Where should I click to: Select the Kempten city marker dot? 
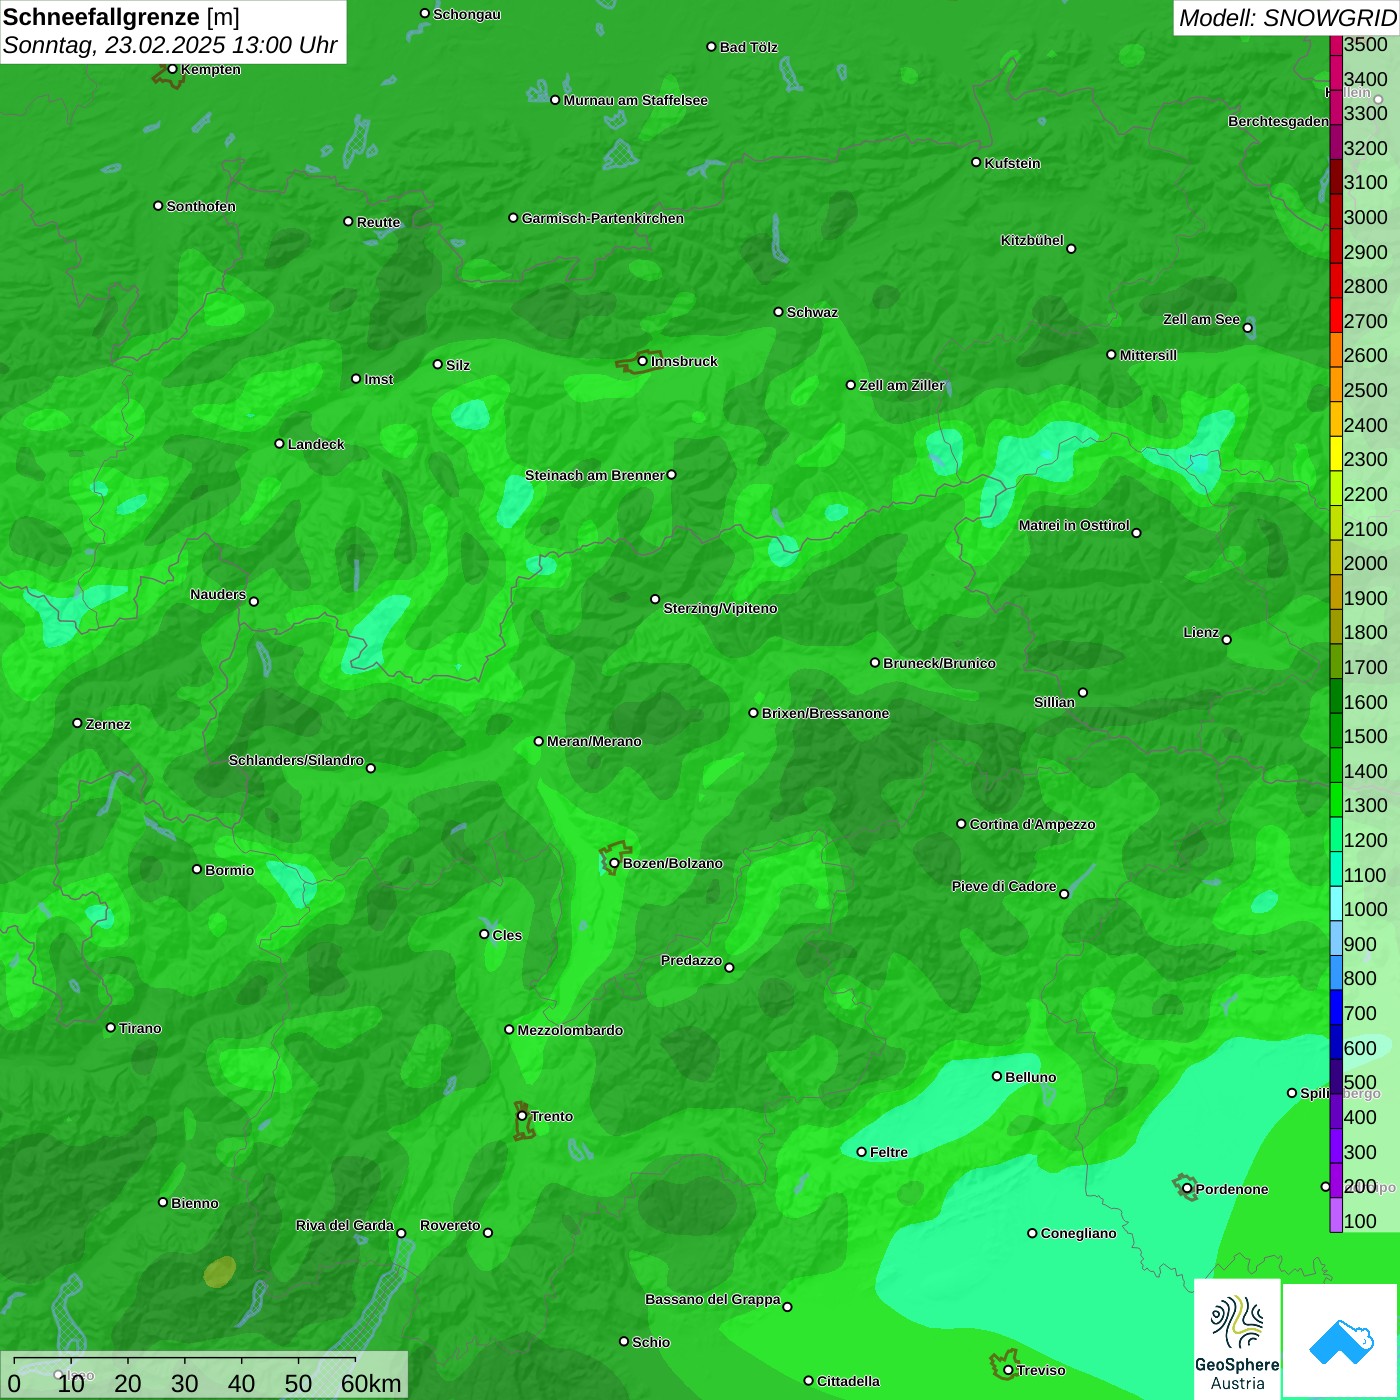[172, 69]
